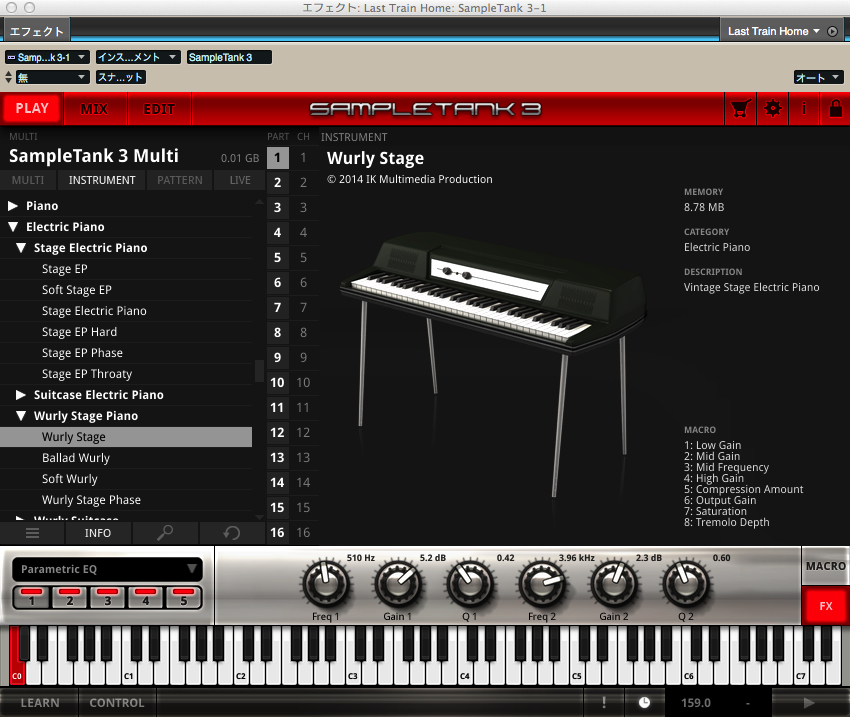Click the info 'i' icon

804,109
